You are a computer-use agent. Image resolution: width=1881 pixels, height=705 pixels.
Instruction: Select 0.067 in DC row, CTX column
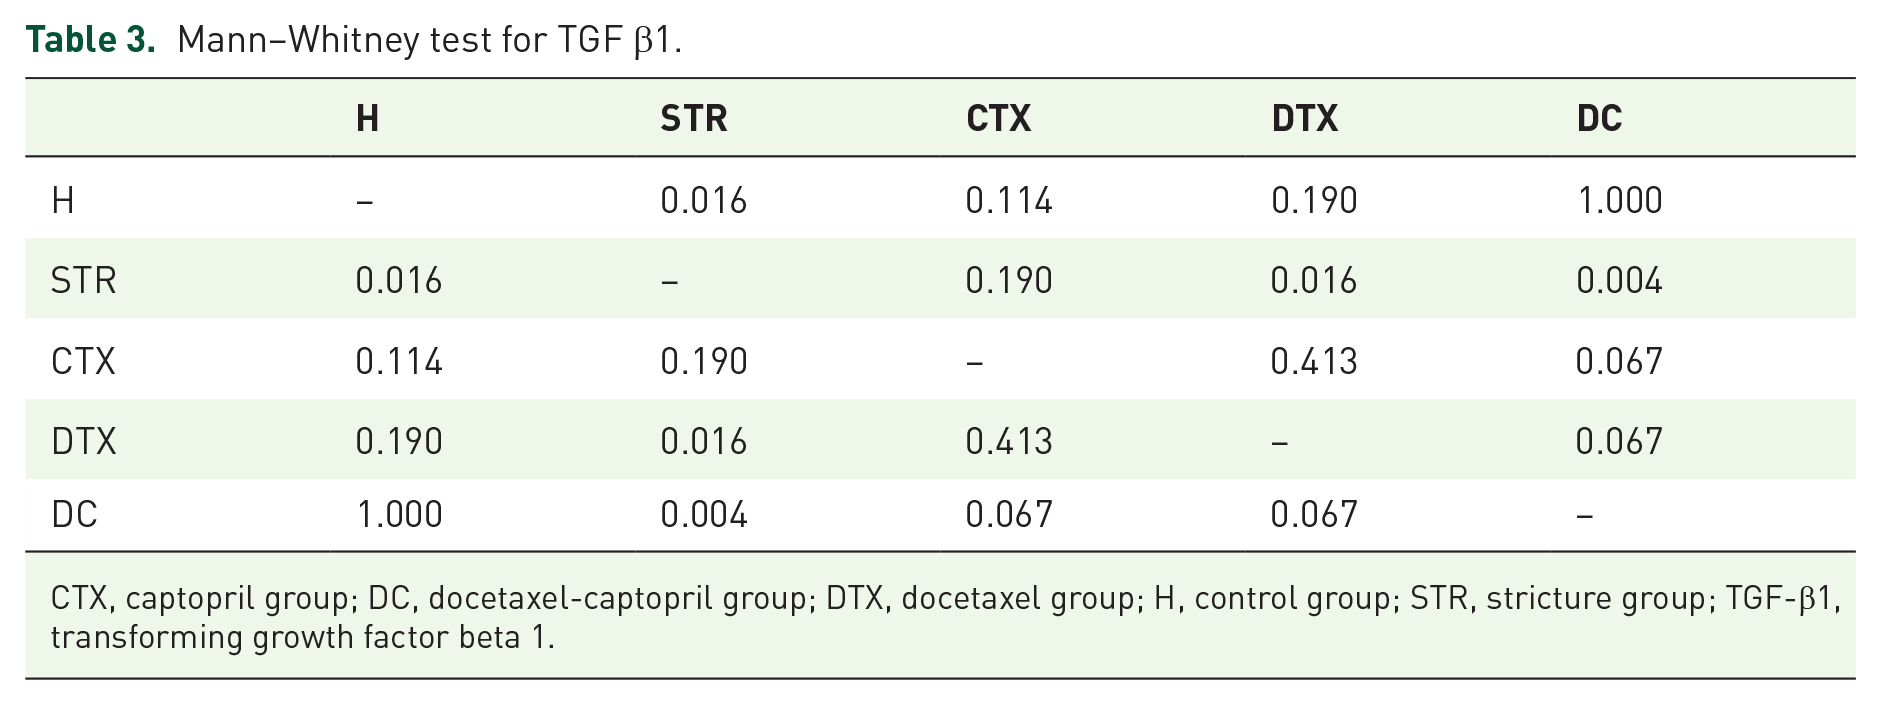pos(1008,515)
